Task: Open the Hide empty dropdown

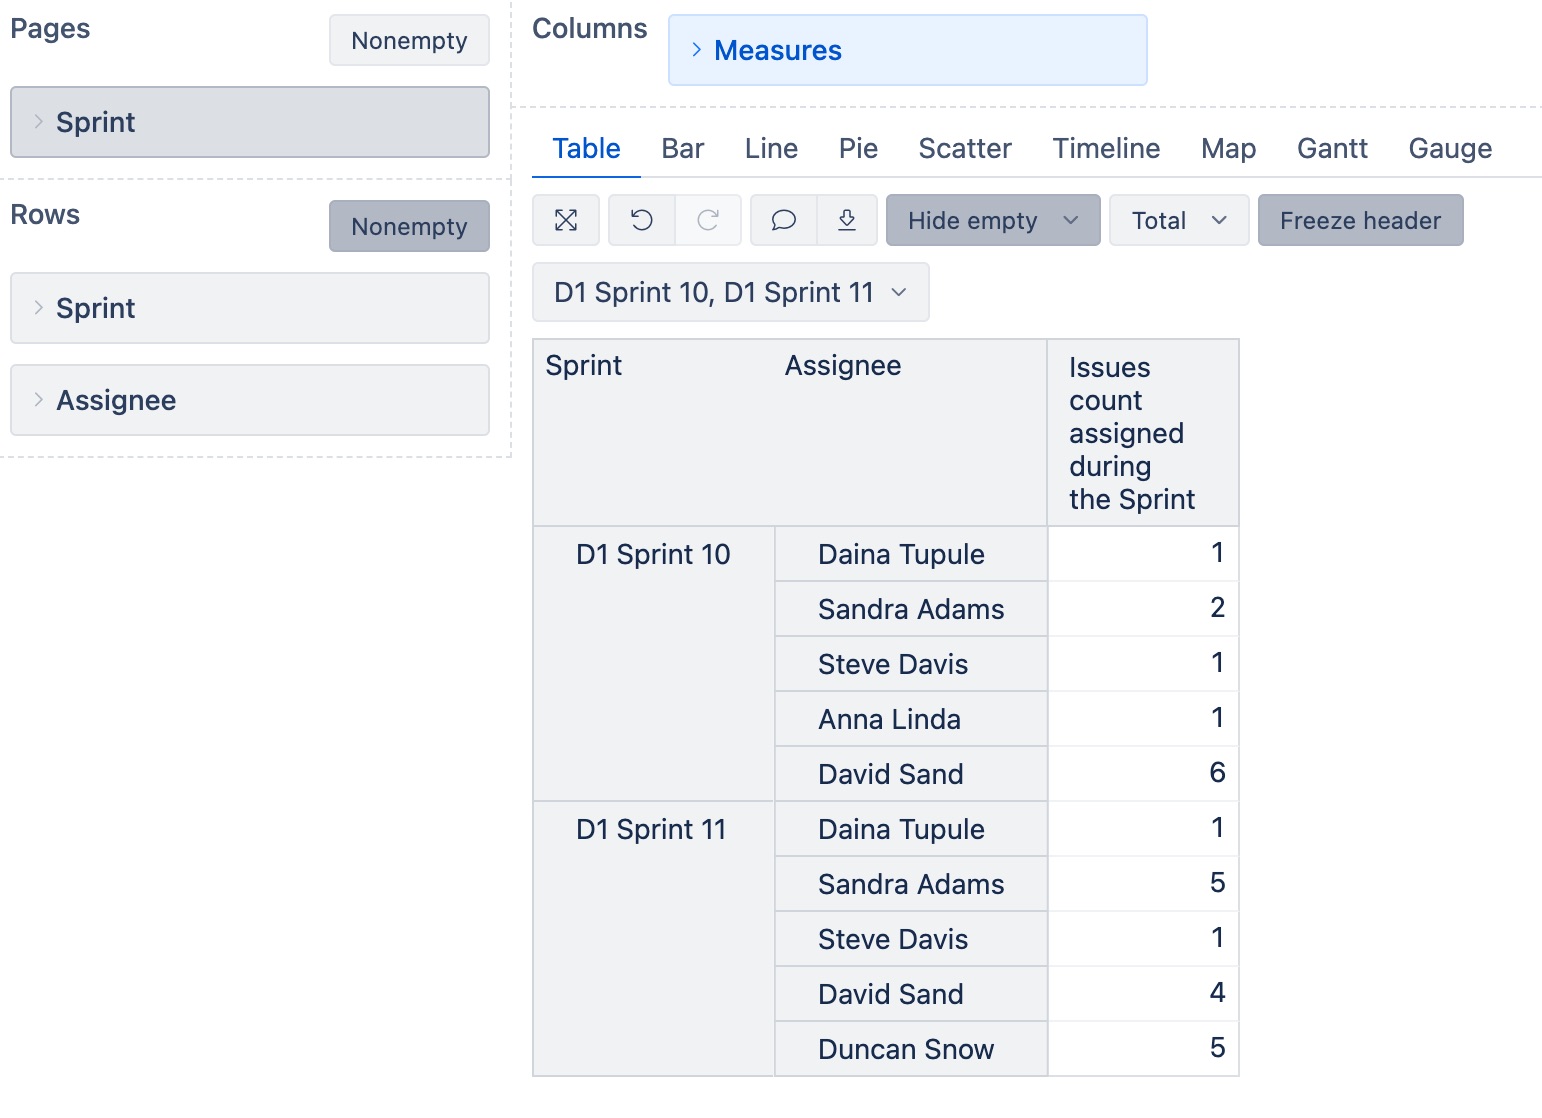Action: point(993,220)
